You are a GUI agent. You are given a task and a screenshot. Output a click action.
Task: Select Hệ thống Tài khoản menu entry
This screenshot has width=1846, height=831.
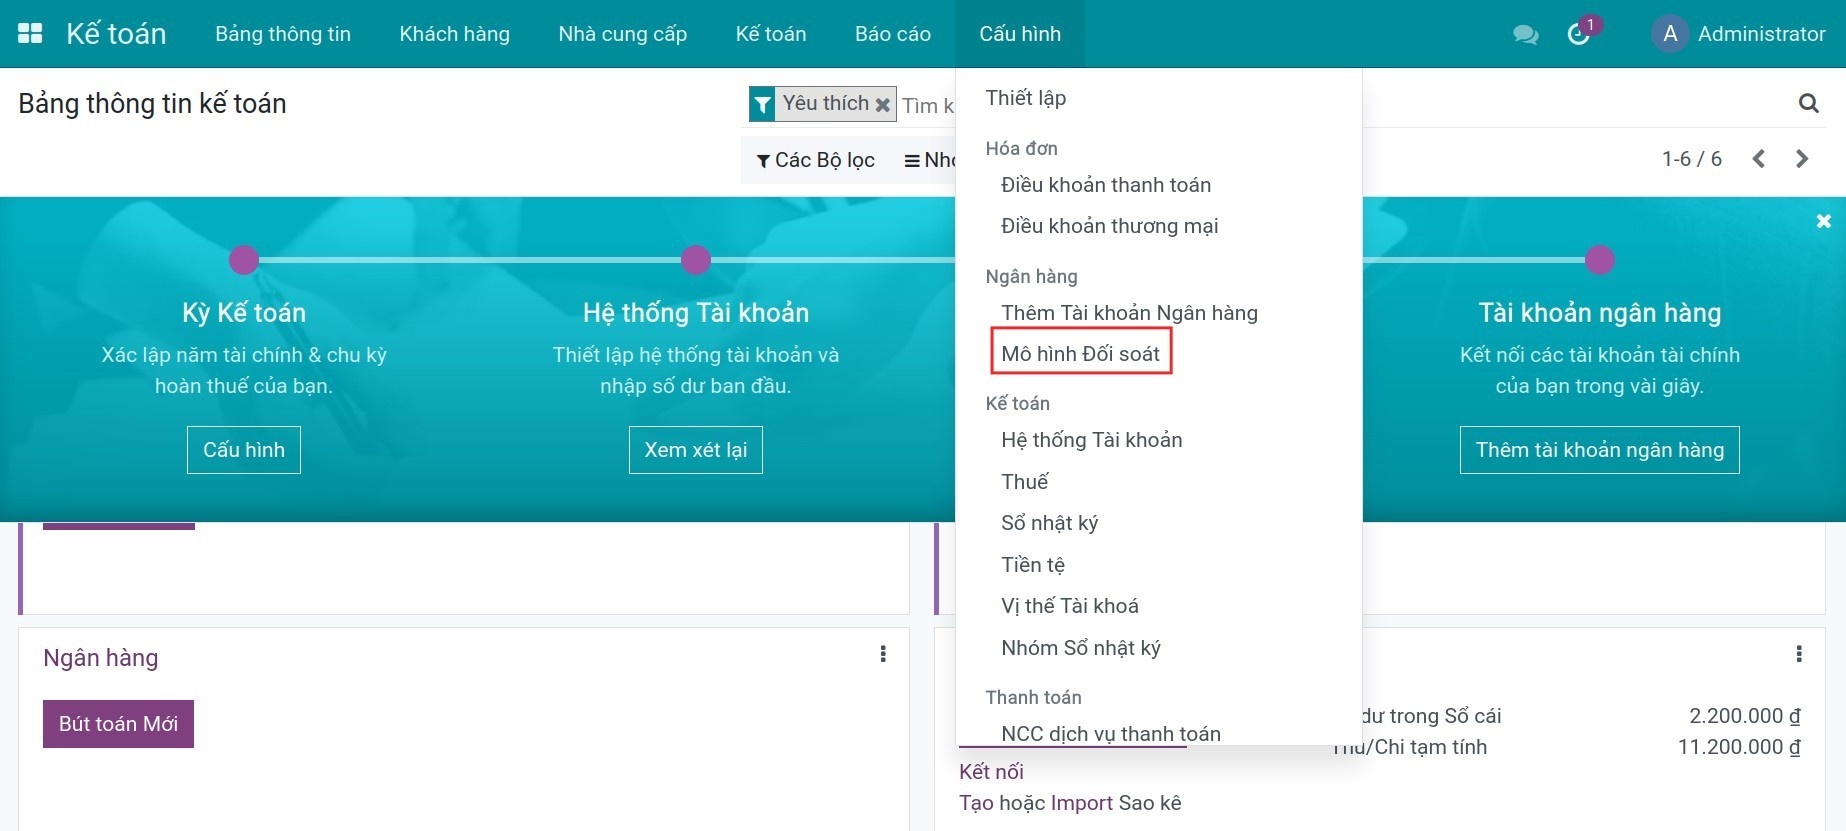pos(1092,440)
